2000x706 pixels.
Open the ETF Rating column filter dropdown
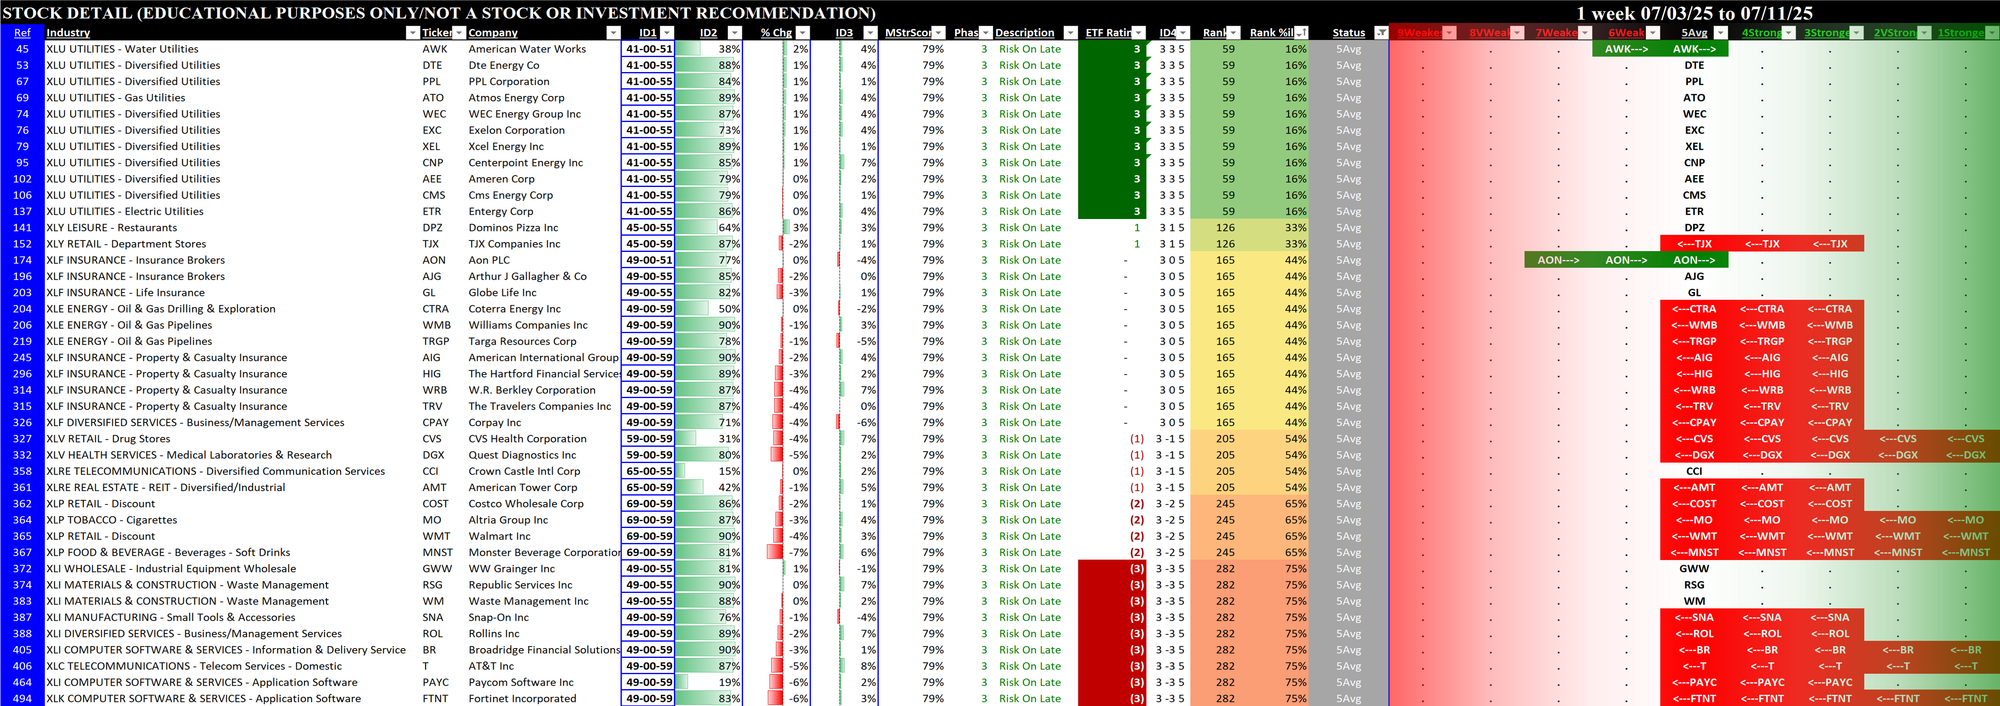[x=1138, y=33]
